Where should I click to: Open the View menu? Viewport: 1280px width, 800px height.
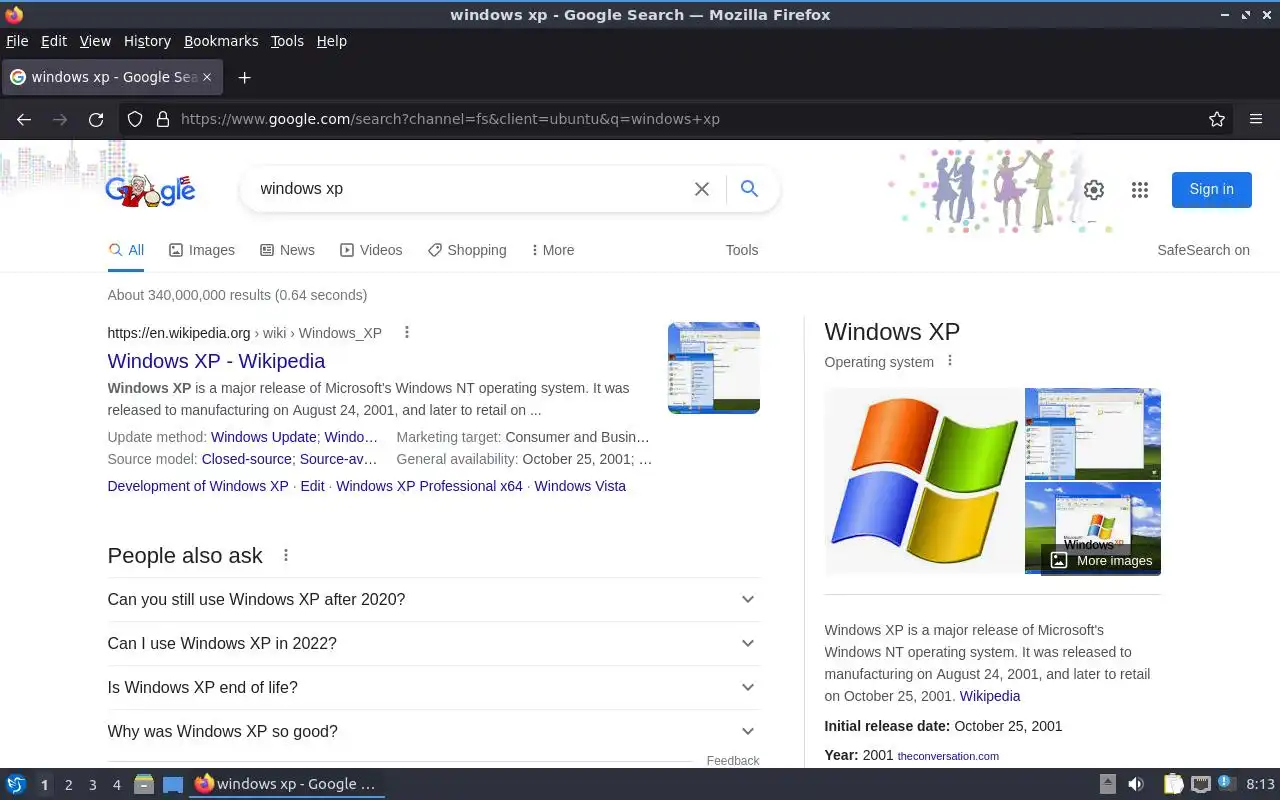[95, 41]
